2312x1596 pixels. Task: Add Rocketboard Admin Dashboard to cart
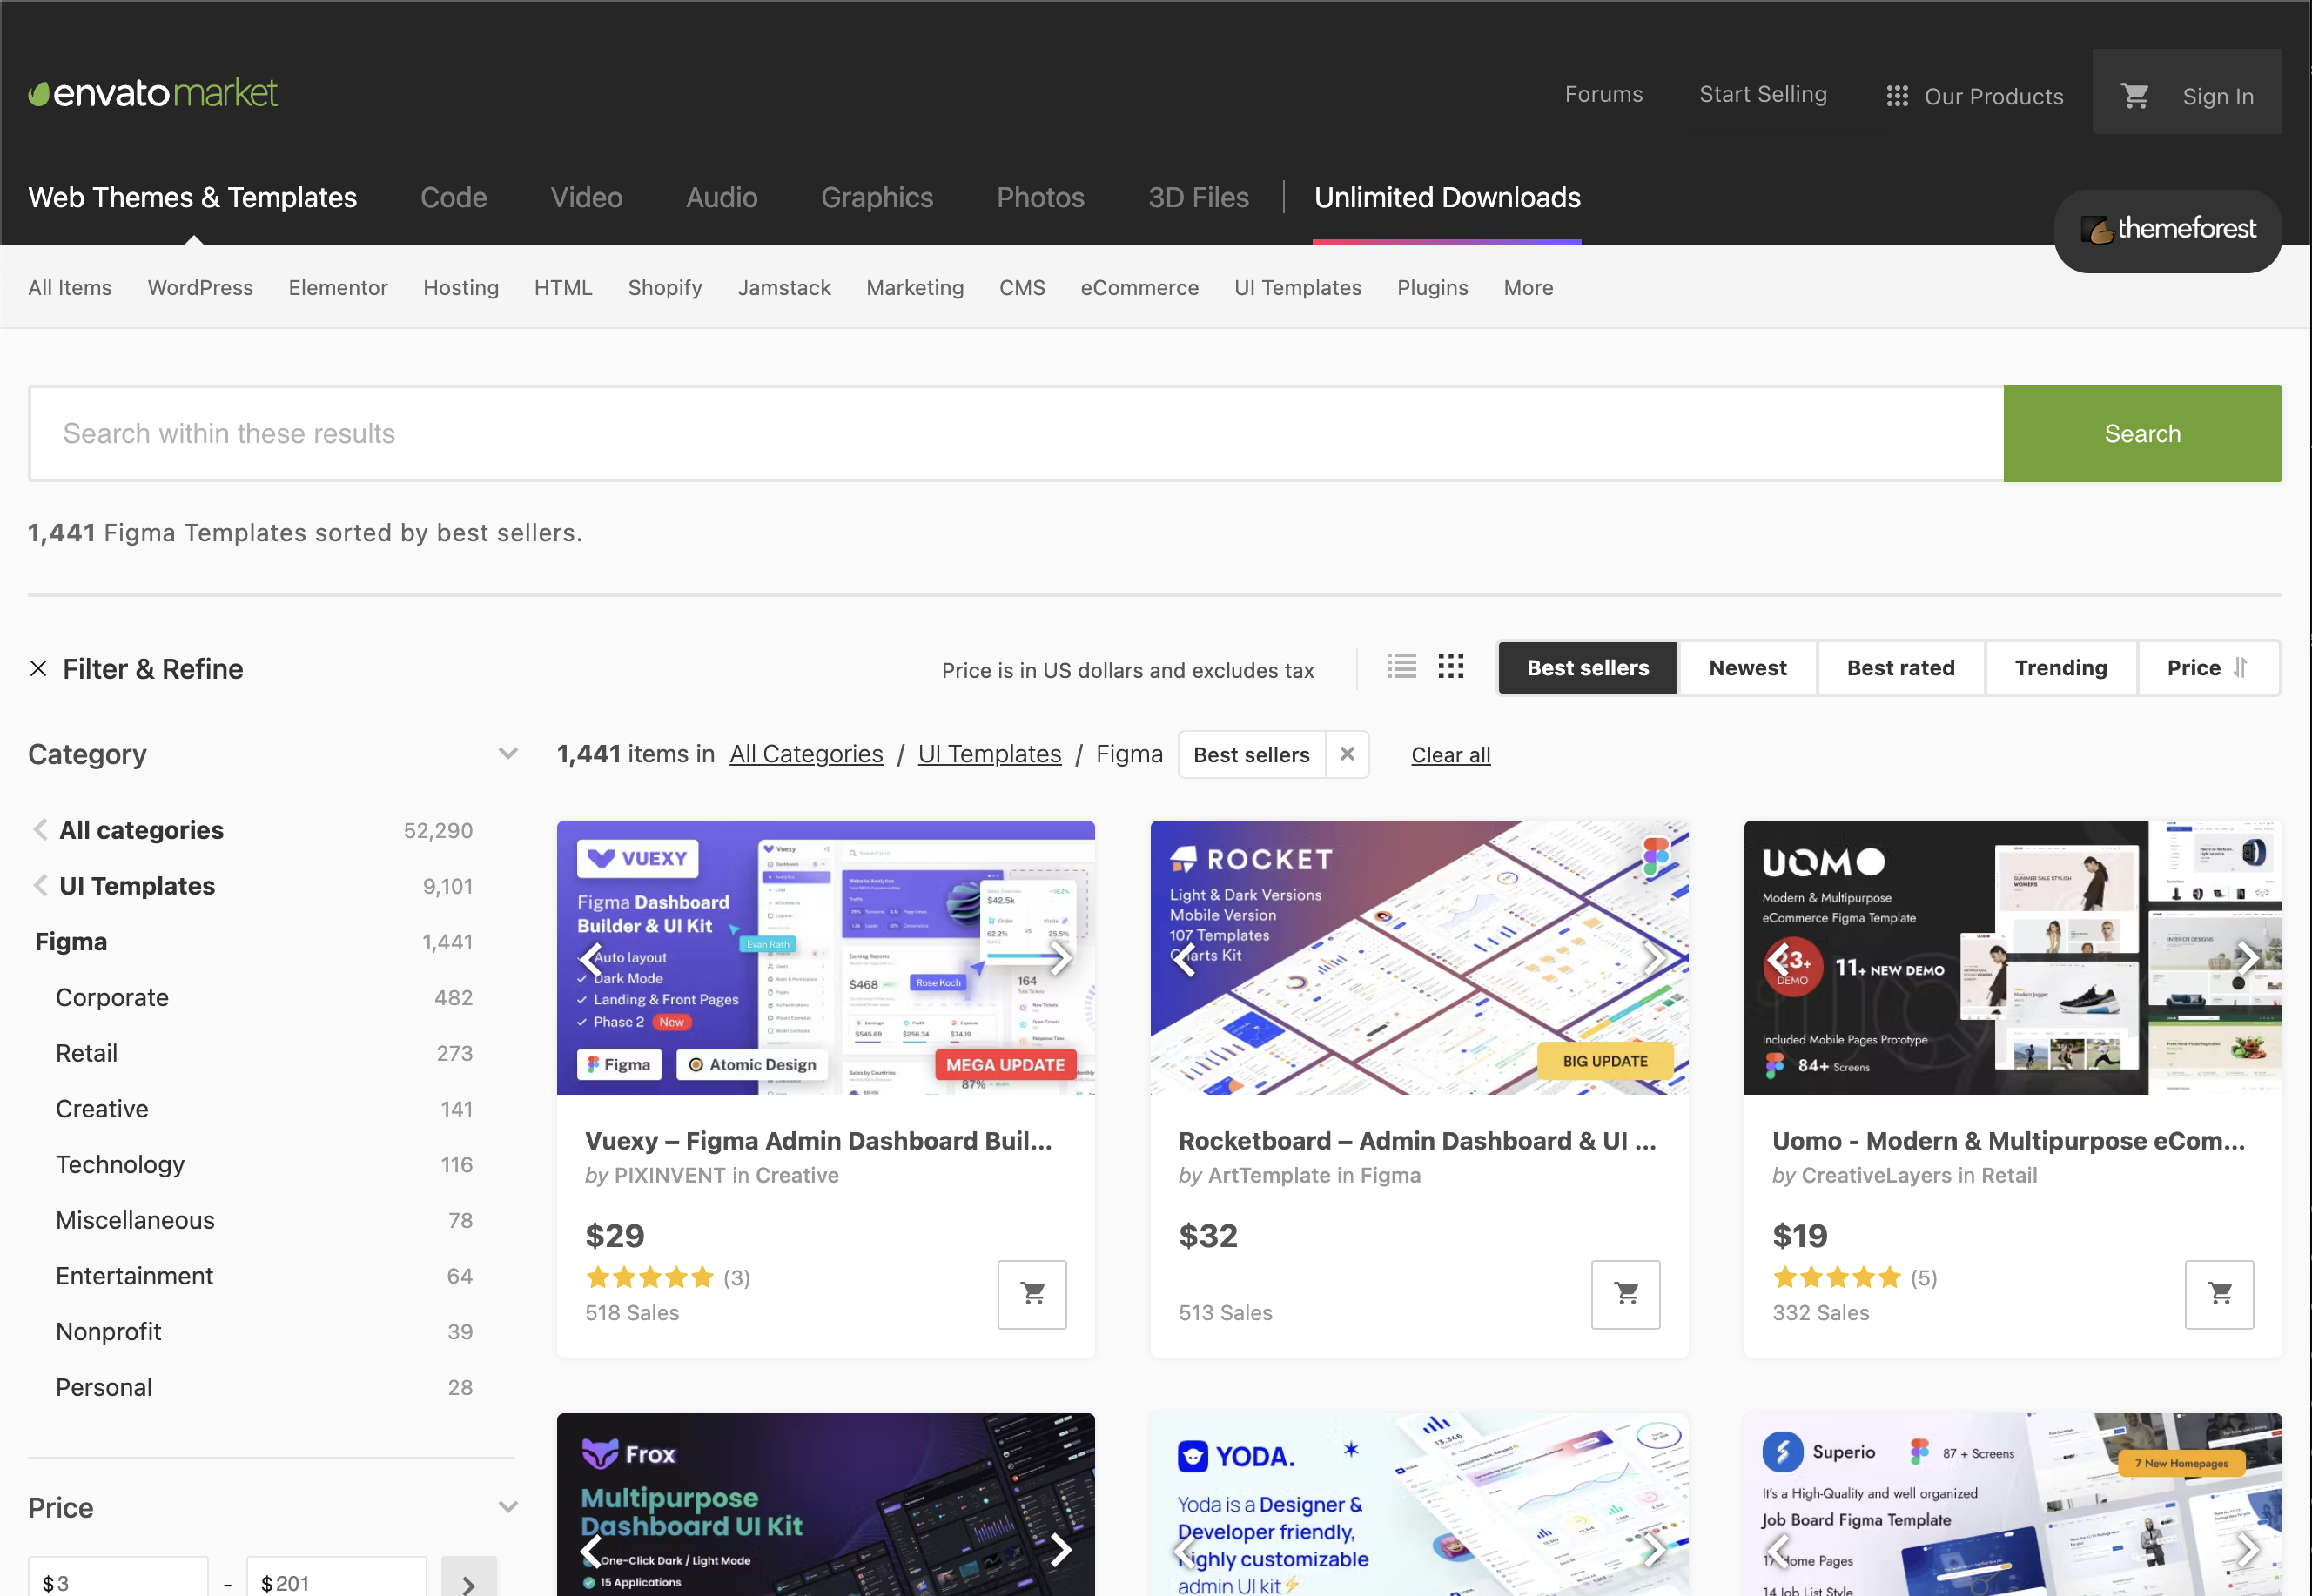click(1626, 1294)
